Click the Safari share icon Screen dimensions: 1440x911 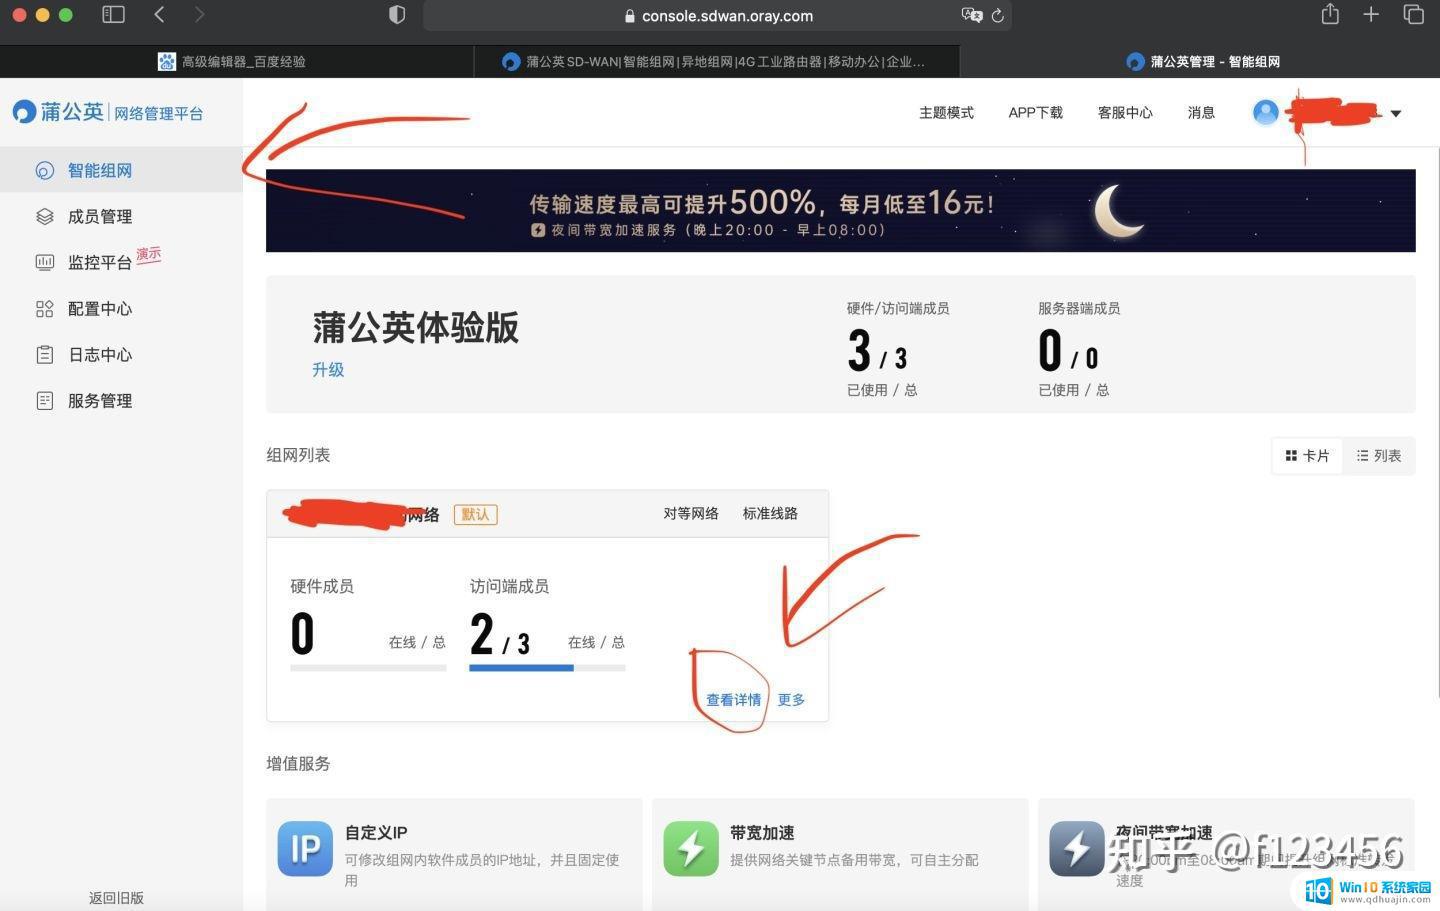point(1330,14)
